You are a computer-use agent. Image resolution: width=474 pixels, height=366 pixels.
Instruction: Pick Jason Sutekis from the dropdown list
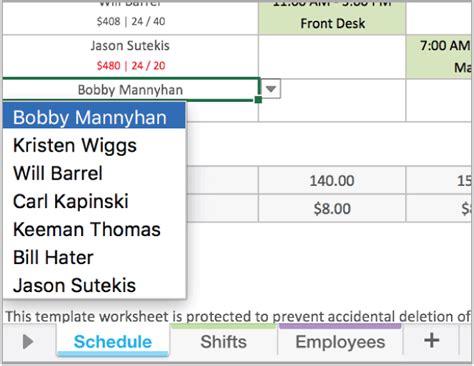coord(94,285)
